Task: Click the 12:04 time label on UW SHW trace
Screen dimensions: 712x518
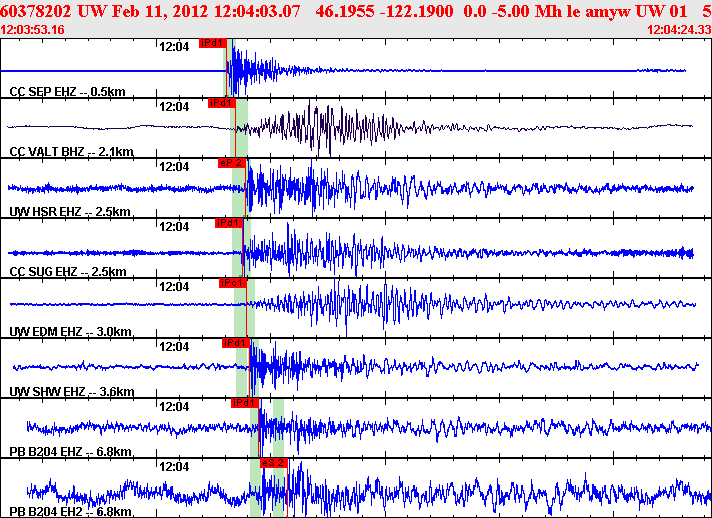Action: coord(174,346)
